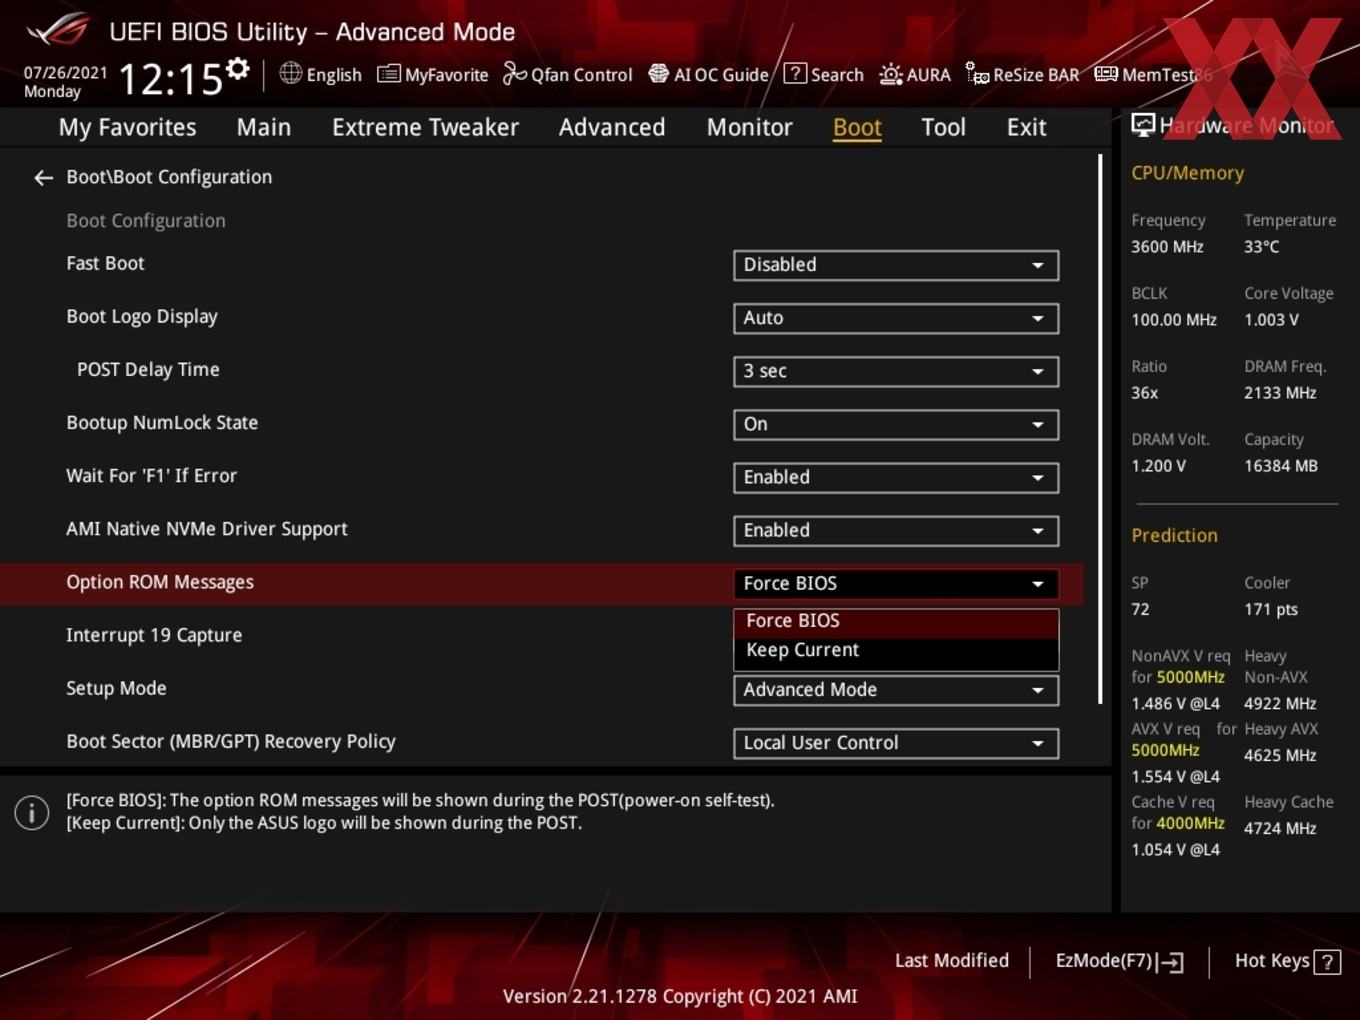Open Hot Keys help
Viewport: 1360px width, 1020px height.
(x=1287, y=961)
